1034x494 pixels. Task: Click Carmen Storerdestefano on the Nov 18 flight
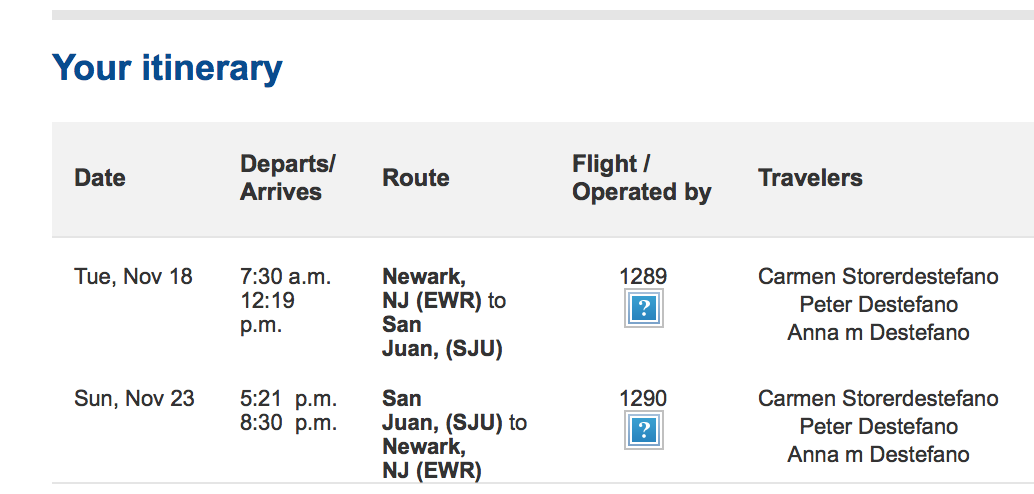(878, 276)
